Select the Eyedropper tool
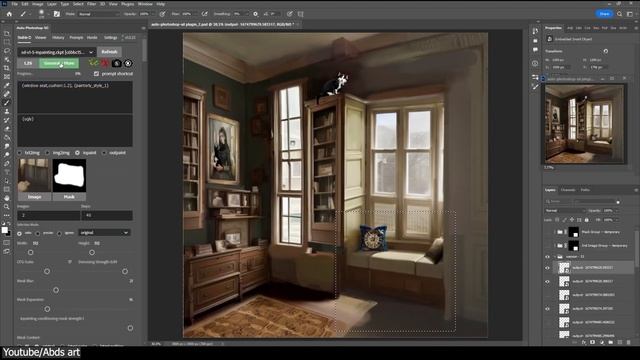The height and width of the screenshot is (360, 640). pyautogui.click(x=7, y=85)
